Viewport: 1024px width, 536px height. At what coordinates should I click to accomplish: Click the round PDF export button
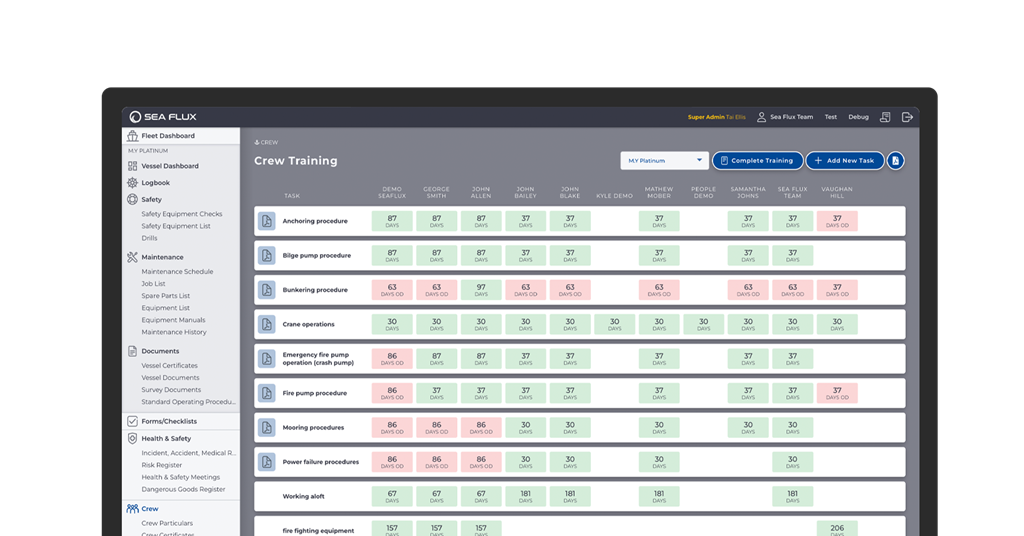[x=895, y=160]
